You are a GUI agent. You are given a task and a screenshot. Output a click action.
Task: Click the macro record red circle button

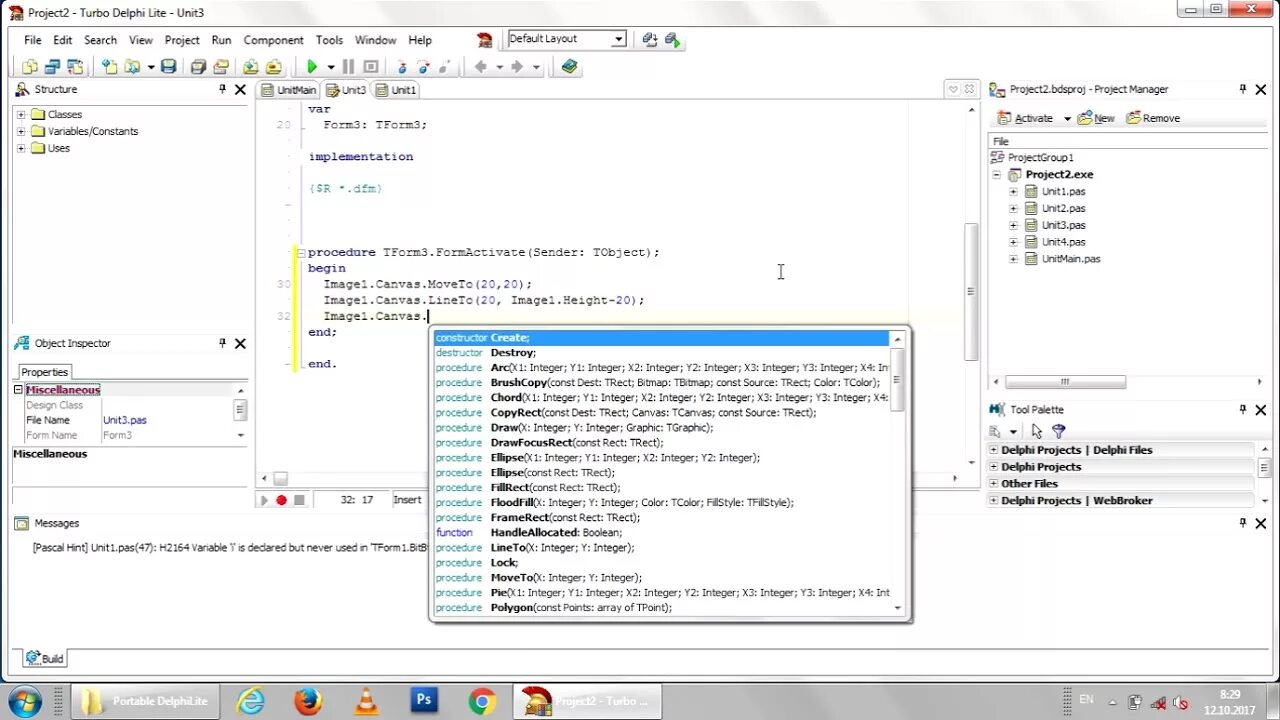282,500
